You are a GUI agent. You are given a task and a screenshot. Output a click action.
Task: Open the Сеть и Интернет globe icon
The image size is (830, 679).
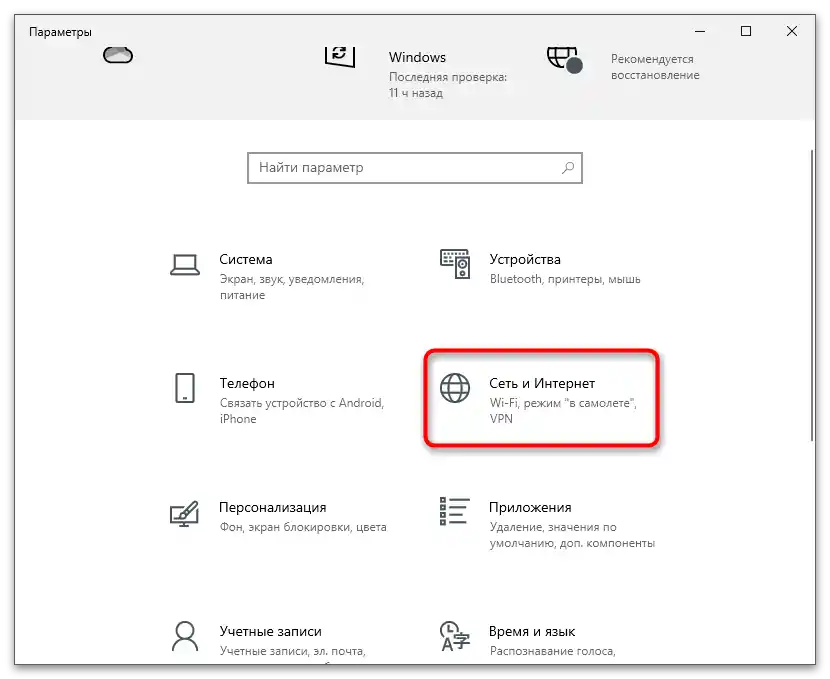coord(455,388)
